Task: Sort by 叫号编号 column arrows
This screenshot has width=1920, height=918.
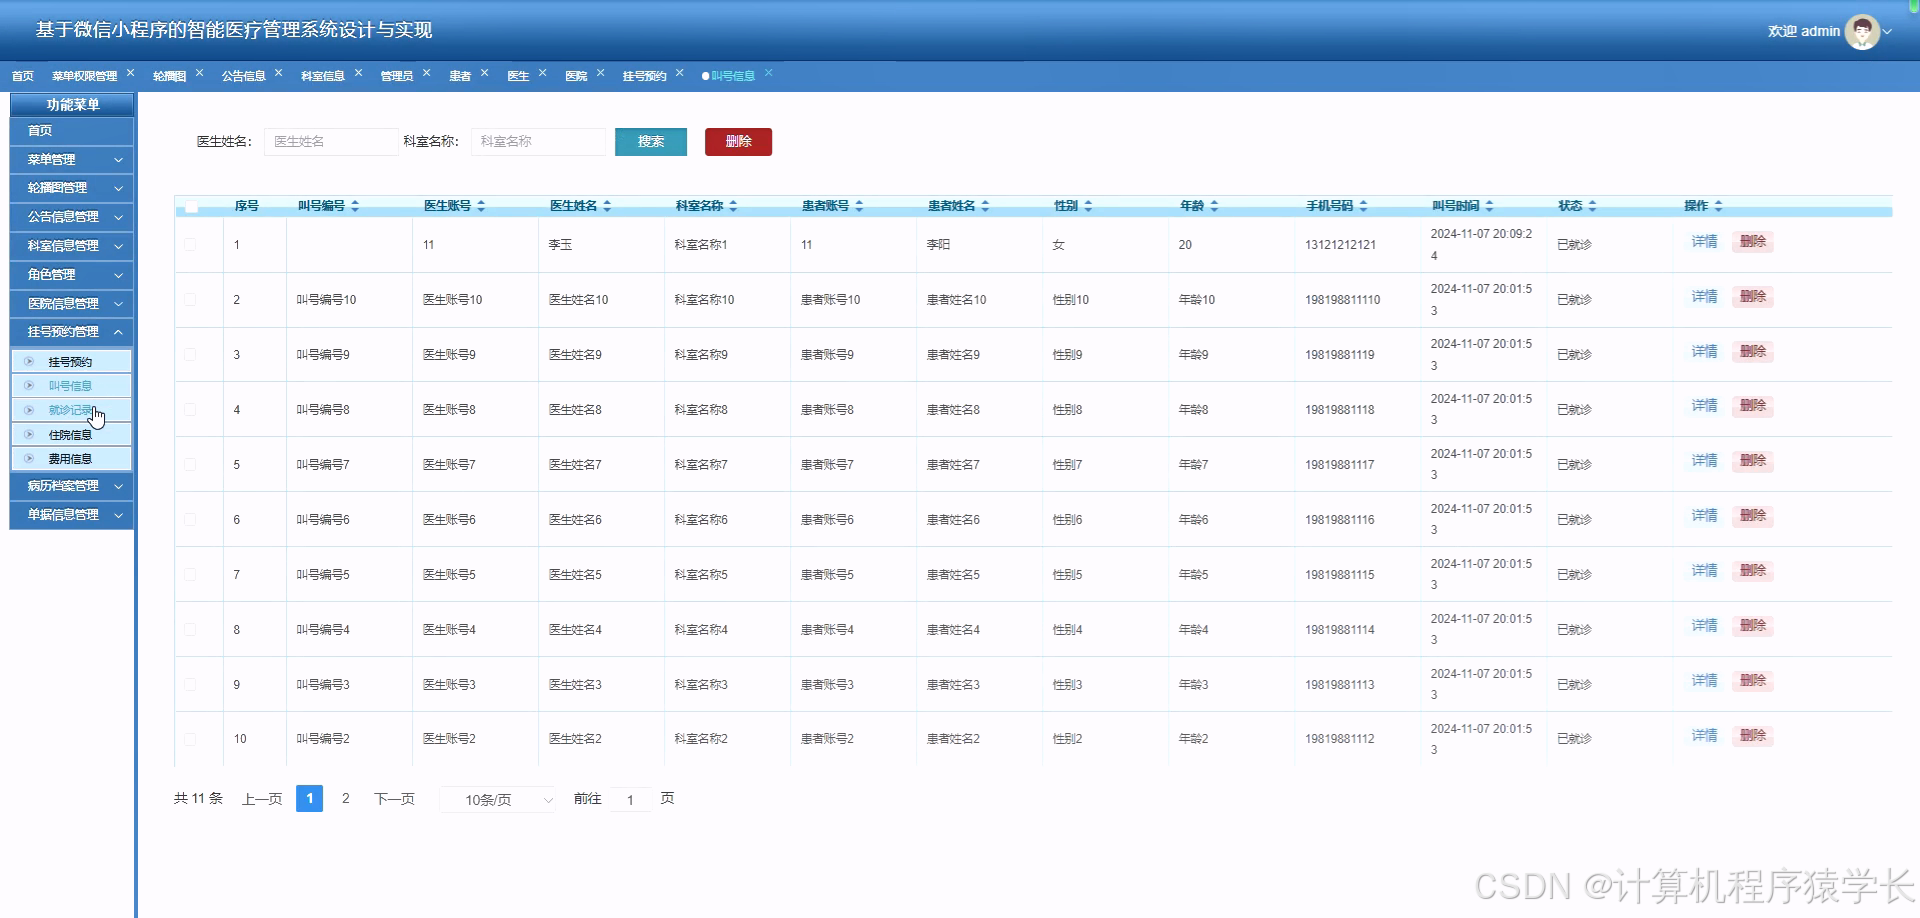Action: click(x=355, y=206)
